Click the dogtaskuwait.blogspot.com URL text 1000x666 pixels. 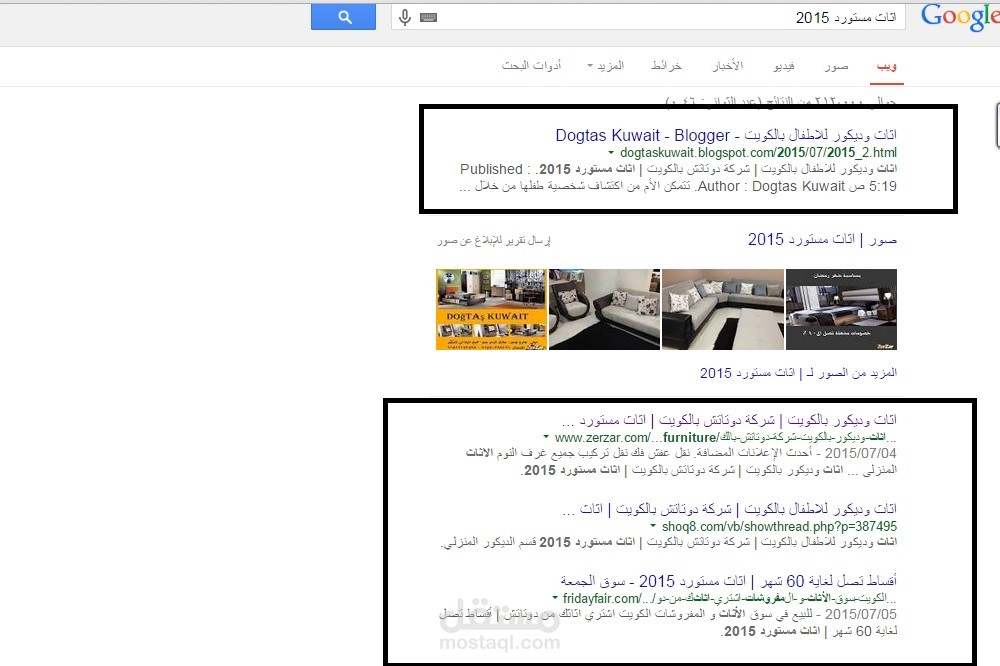click(x=758, y=153)
